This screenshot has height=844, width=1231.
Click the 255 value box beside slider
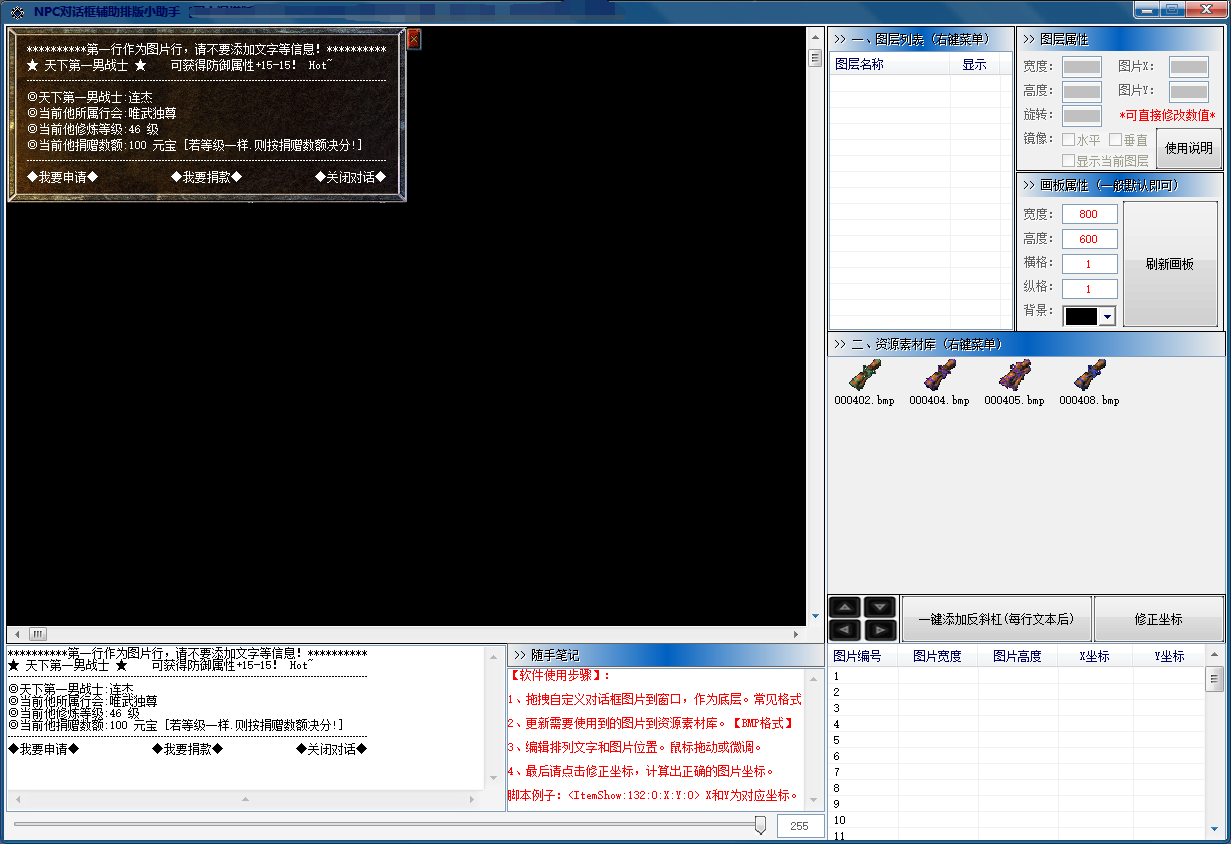point(800,826)
